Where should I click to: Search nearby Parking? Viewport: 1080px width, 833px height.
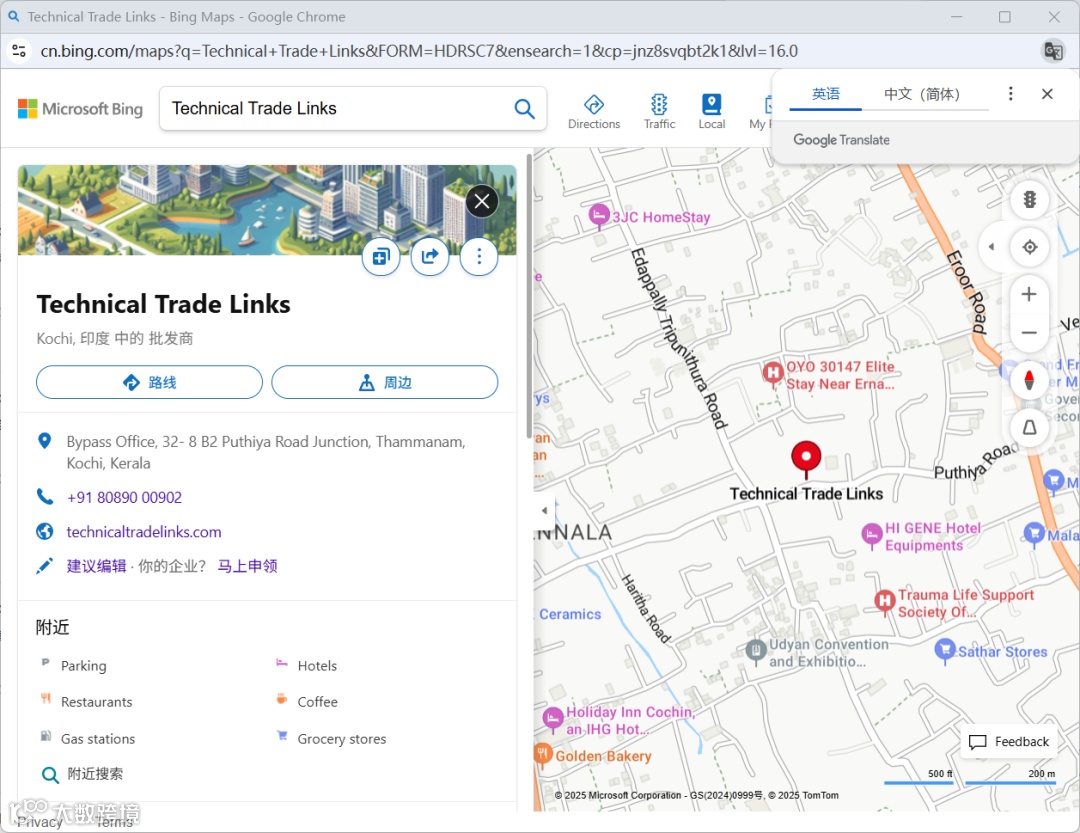point(83,666)
